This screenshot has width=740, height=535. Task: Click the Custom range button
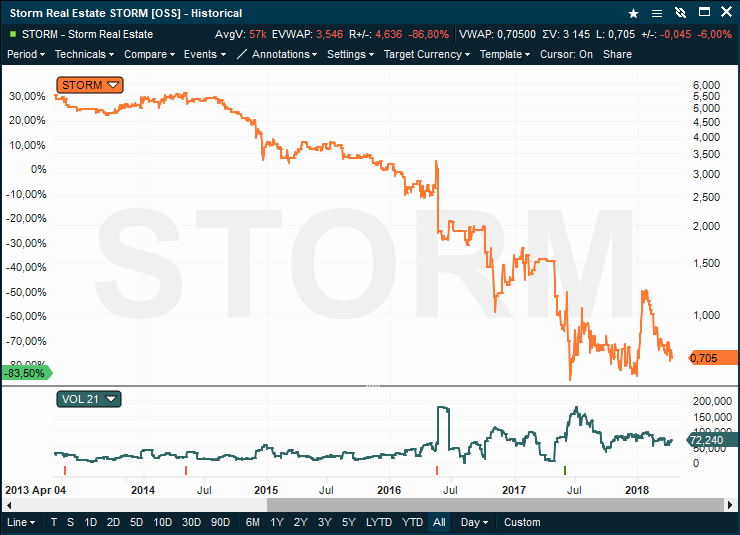pyautogui.click(x=522, y=522)
